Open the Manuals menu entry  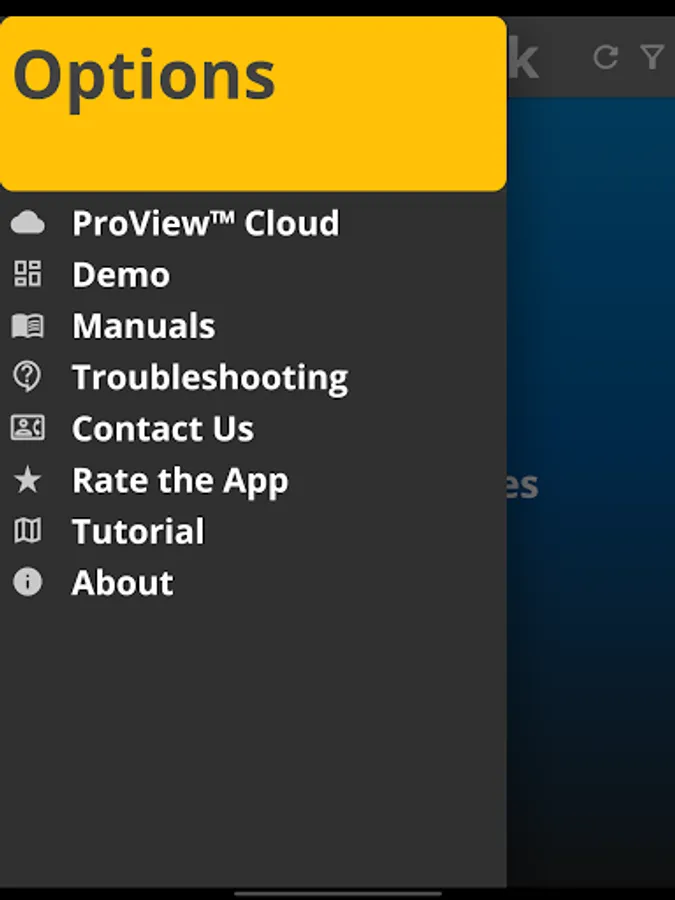253,325
